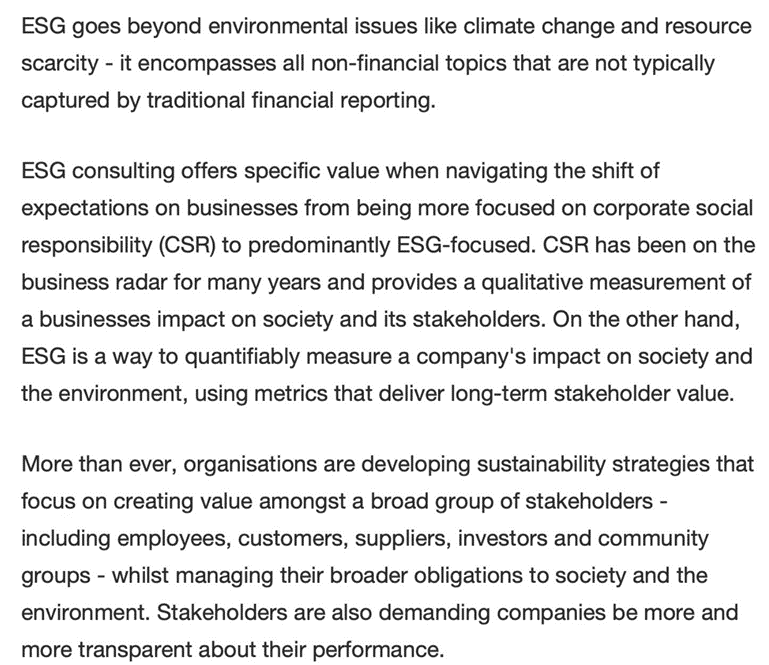Click "More than ever" opening the third paragraph

[99, 464]
